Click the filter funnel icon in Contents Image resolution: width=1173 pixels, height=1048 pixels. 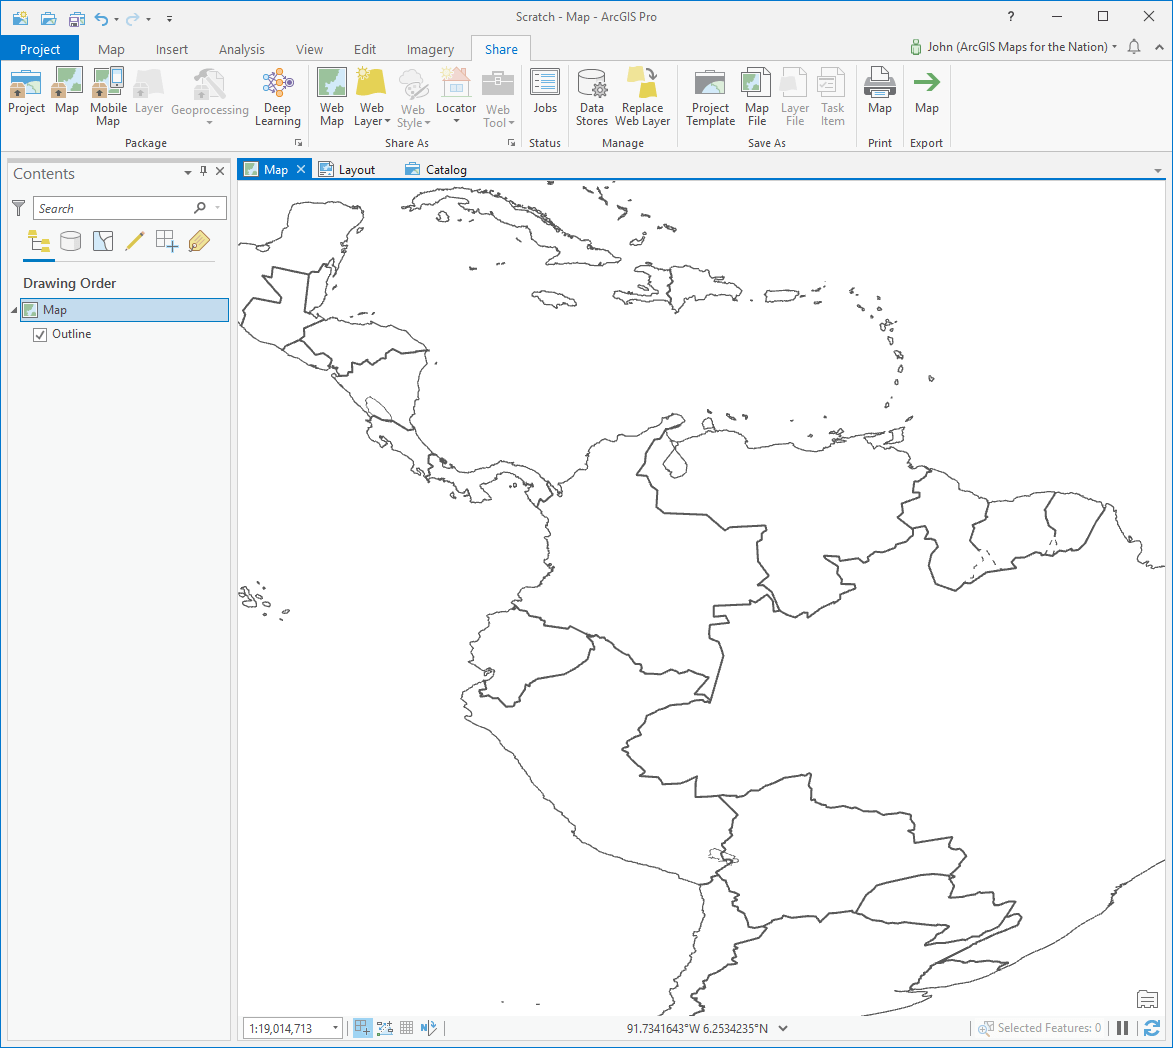click(x=19, y=208)
